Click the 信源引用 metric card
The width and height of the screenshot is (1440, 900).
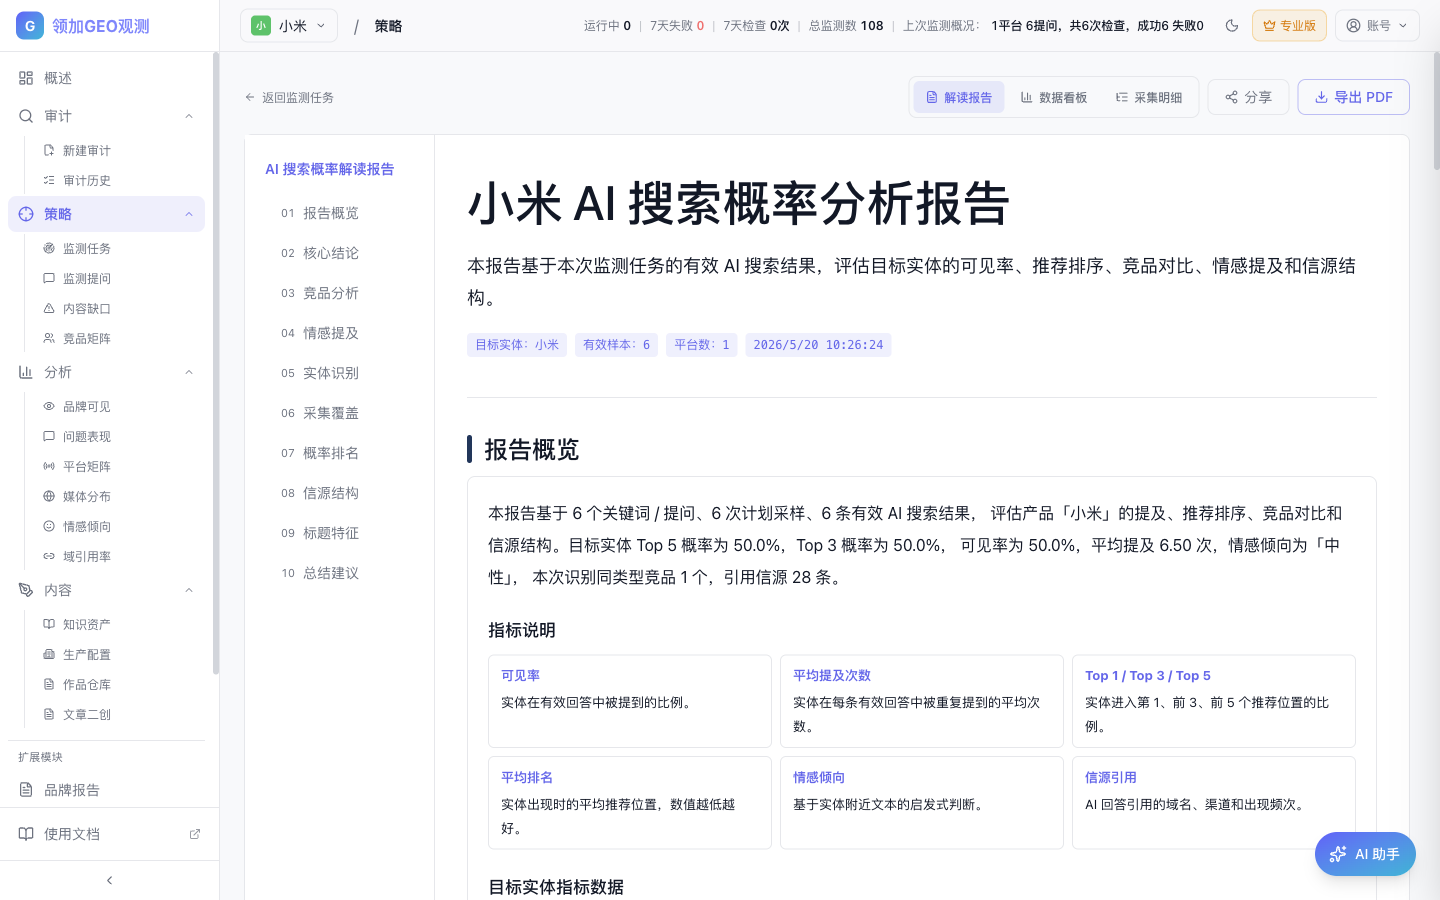click(1214, 803)
